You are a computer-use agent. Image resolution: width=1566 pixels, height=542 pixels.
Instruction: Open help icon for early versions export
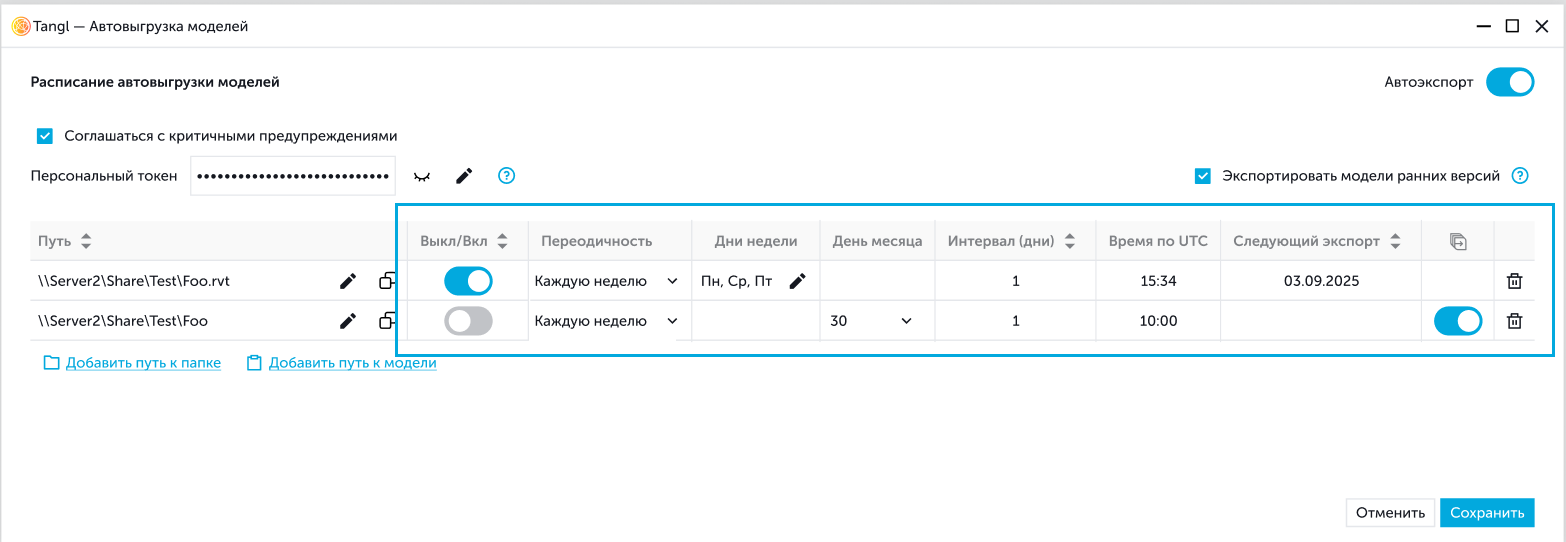(1520, 176)
